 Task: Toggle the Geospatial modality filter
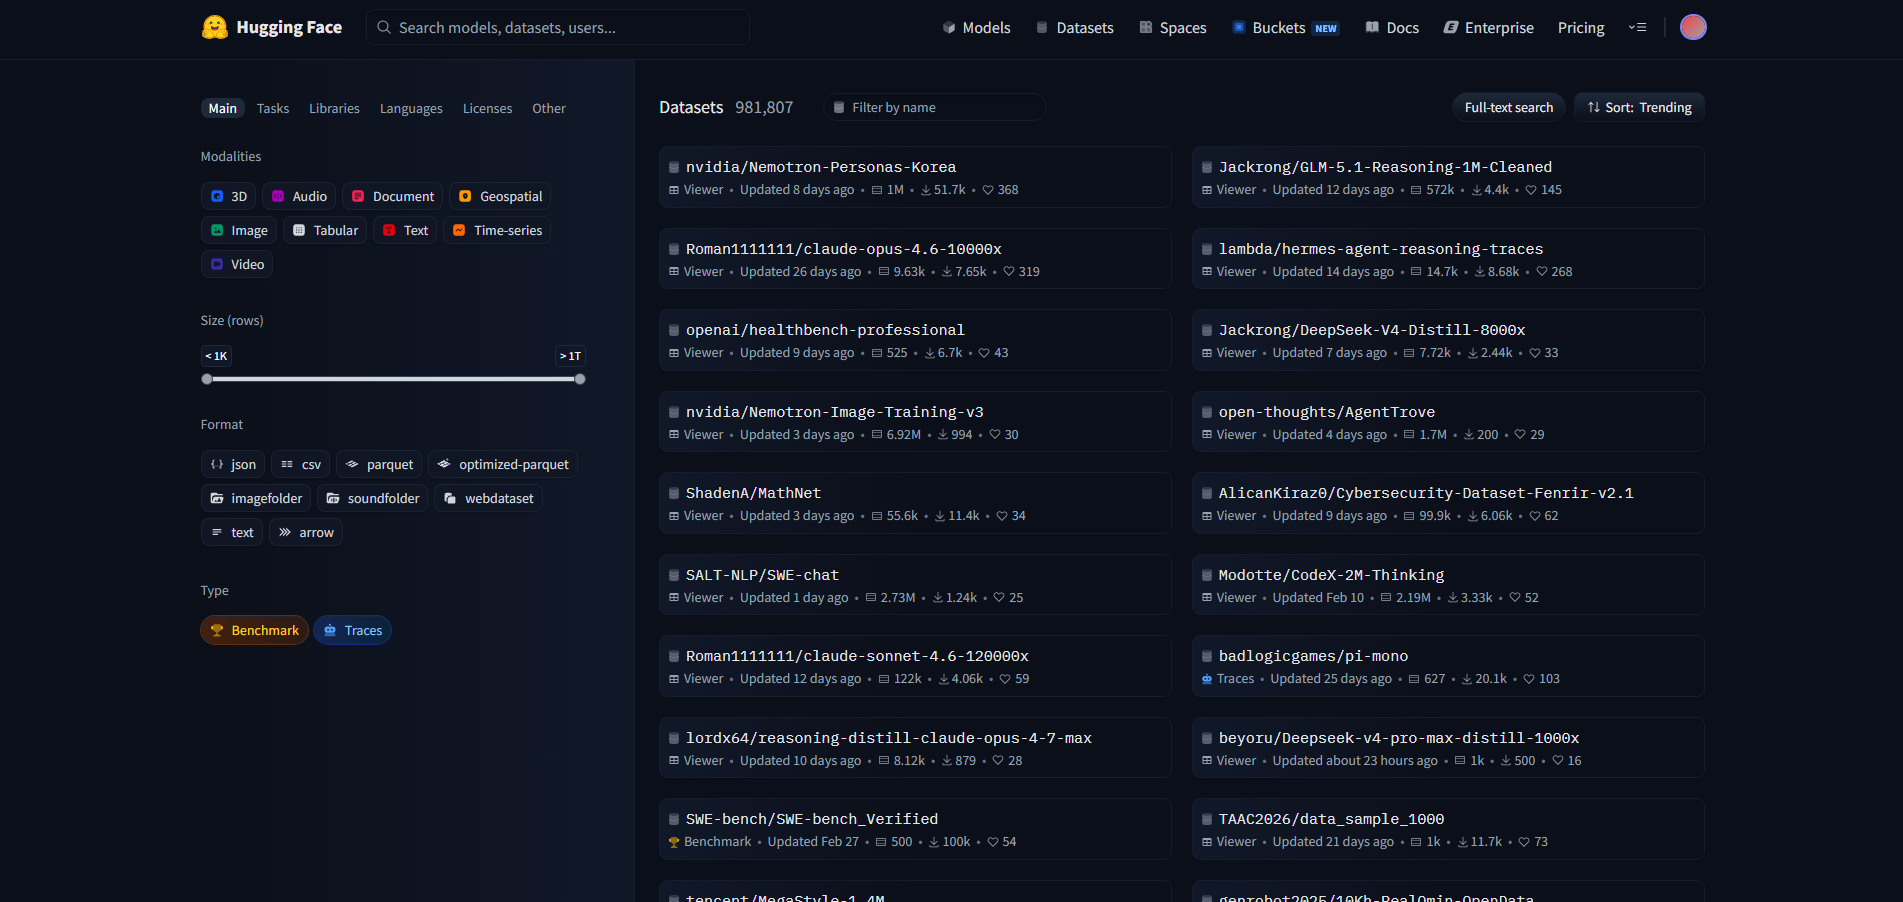pyautogui.click(x=500, y=196)
